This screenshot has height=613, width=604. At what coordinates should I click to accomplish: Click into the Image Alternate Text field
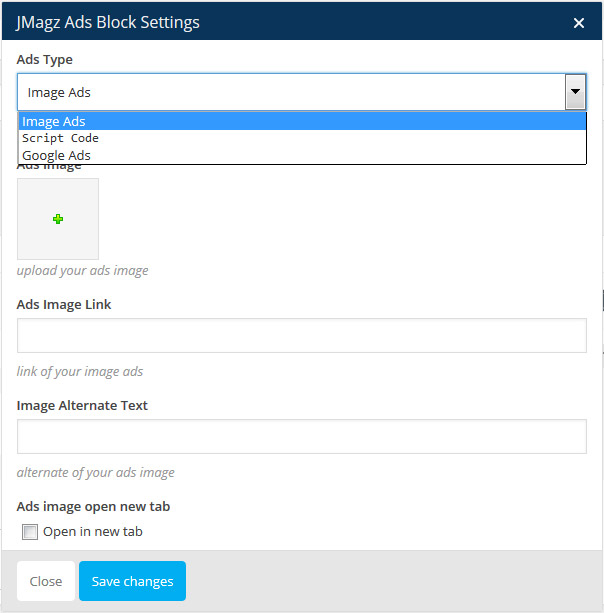[301, 437]
